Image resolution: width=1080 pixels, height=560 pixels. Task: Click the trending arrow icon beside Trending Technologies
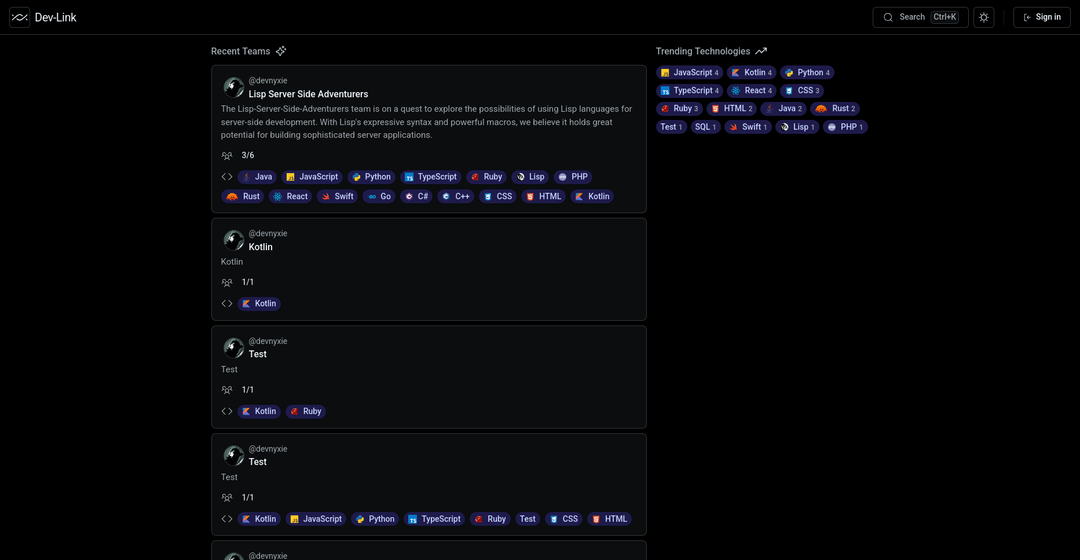(x=761, y=51)
